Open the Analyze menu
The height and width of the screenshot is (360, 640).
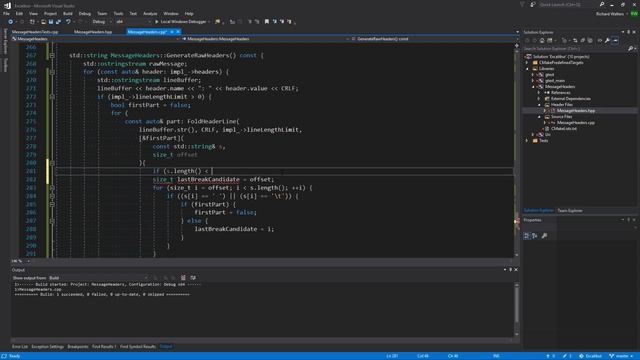pyautogui.click(x=150, y=13)
